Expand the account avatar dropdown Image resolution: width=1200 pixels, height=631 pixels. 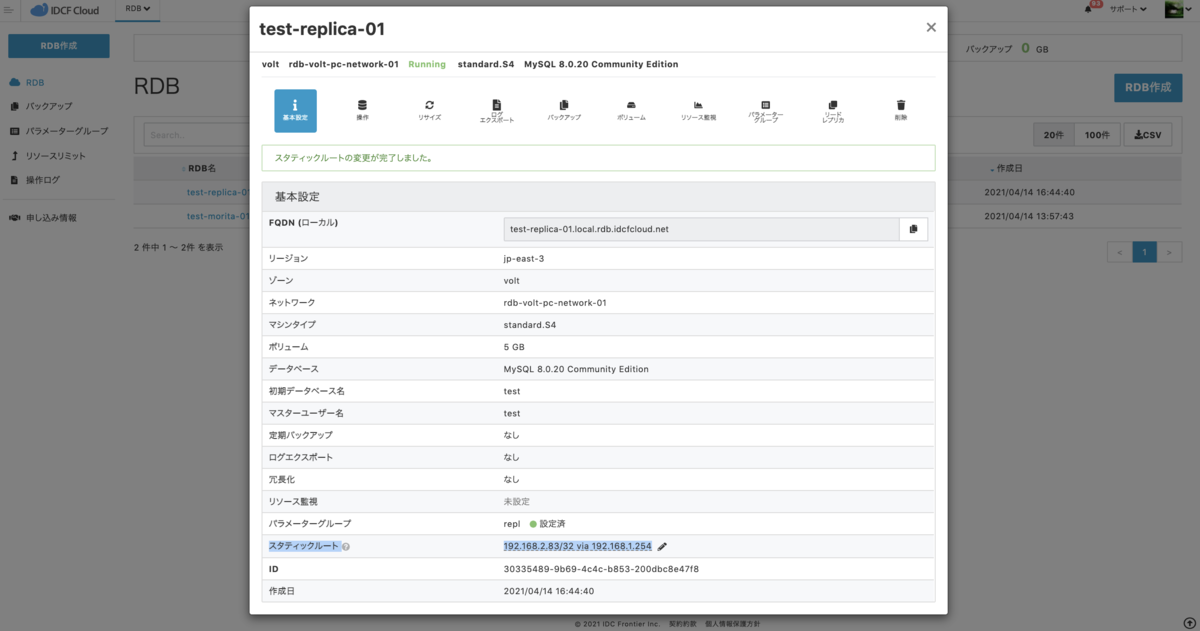[x=1174, y=10]
